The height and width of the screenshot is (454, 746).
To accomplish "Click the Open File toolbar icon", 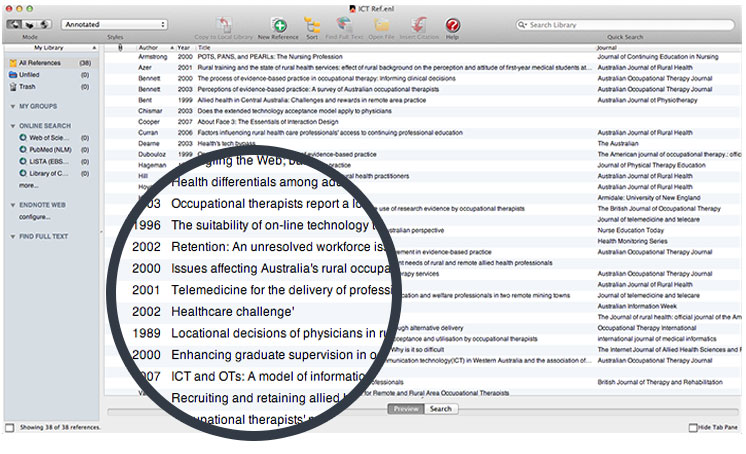I will (382, 25).
